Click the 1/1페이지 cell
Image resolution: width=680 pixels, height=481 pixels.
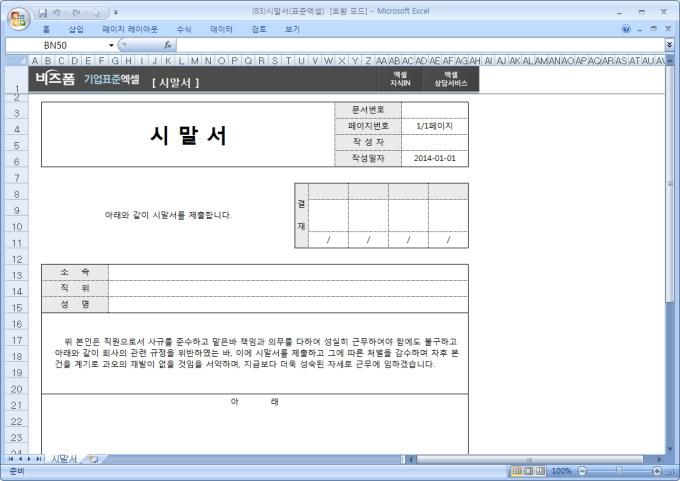coord(435,126)
